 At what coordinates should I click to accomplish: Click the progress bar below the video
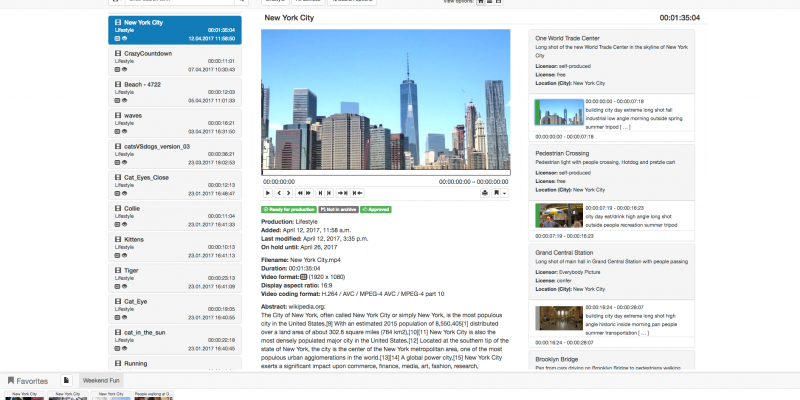386,173
